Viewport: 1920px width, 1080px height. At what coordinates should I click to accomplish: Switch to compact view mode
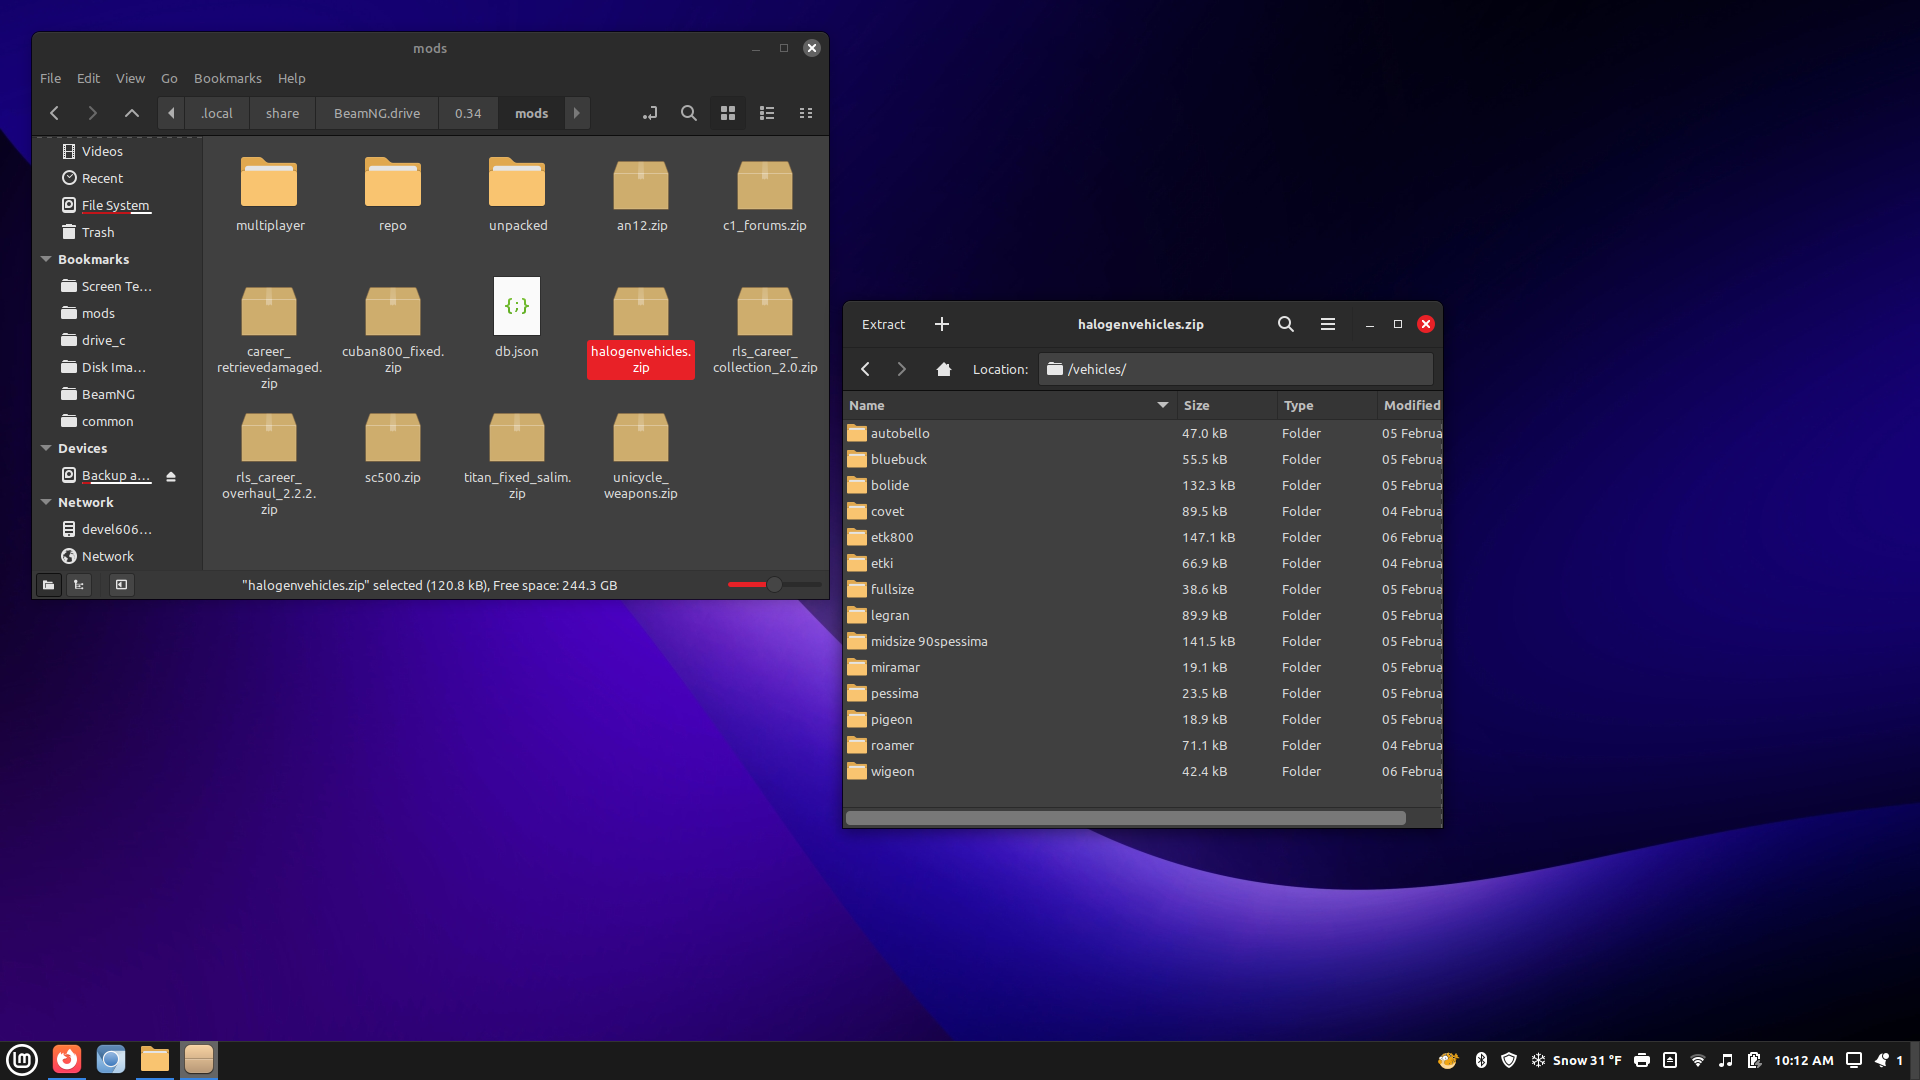tap(806, 113)
